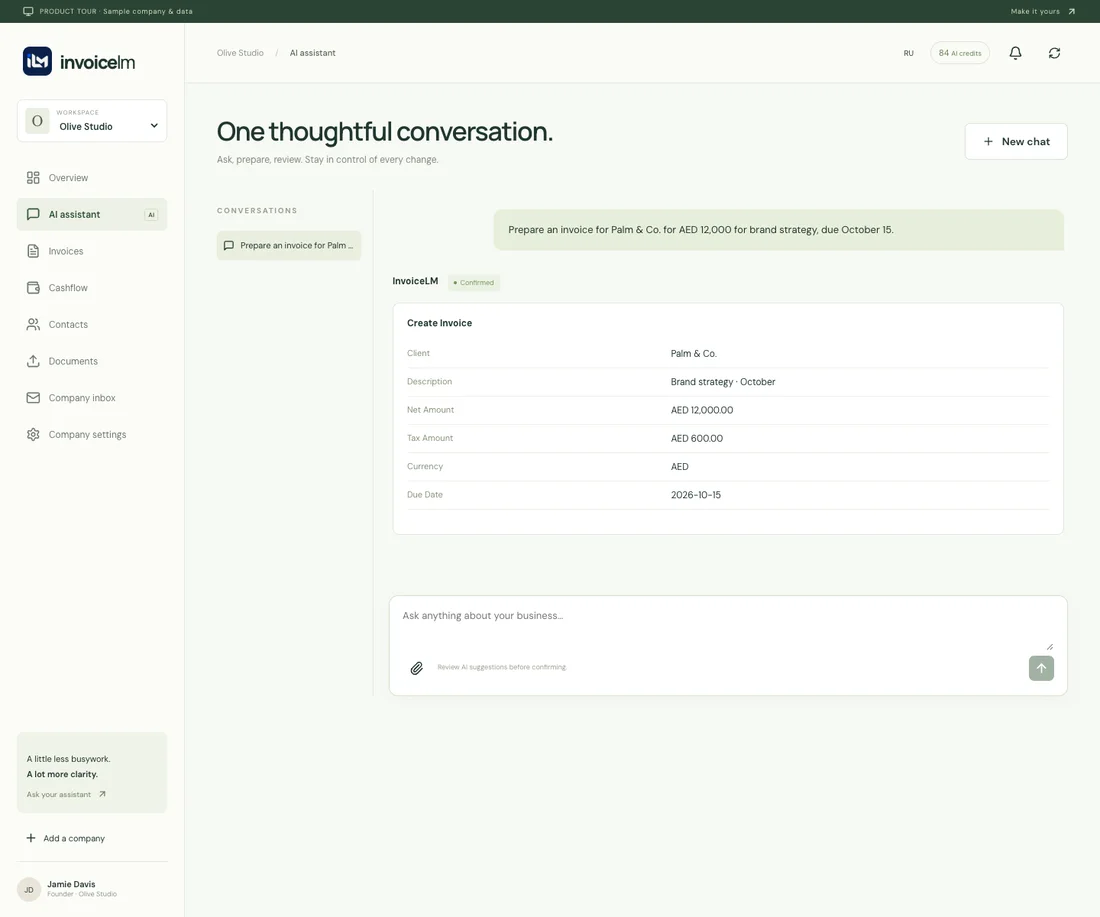The image size is (1100, 917).
Task: Start a New chat
Action: 1016,142
